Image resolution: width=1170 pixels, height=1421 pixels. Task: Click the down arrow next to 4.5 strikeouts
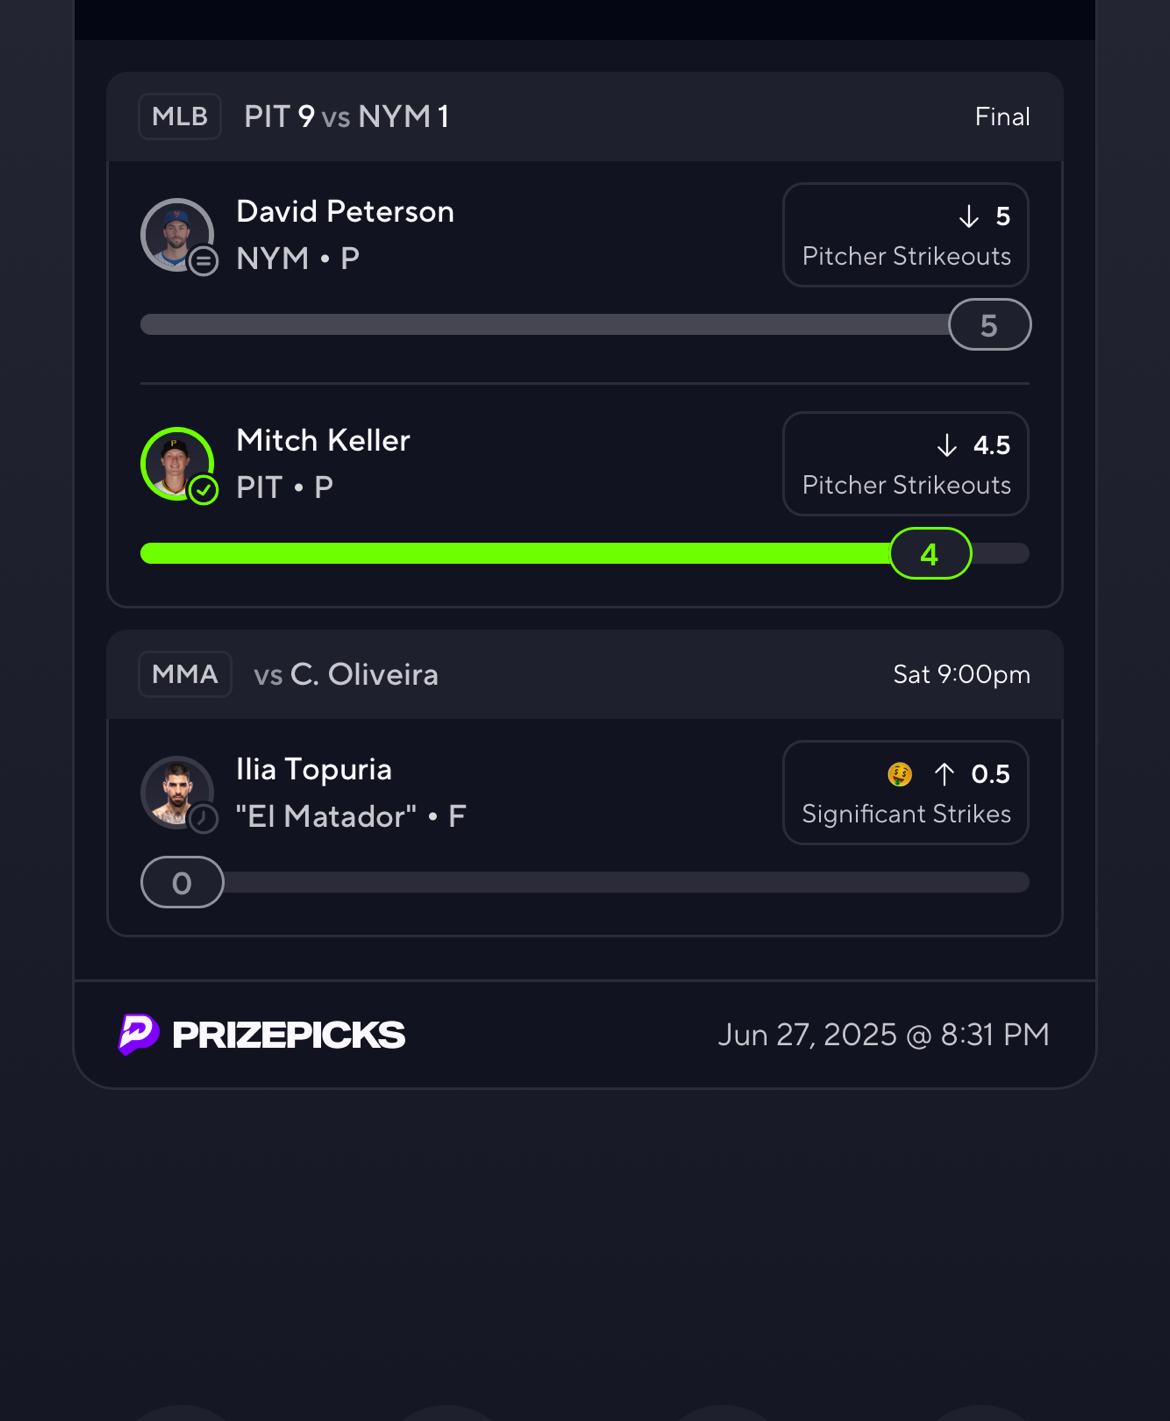(x=946, y=446)
